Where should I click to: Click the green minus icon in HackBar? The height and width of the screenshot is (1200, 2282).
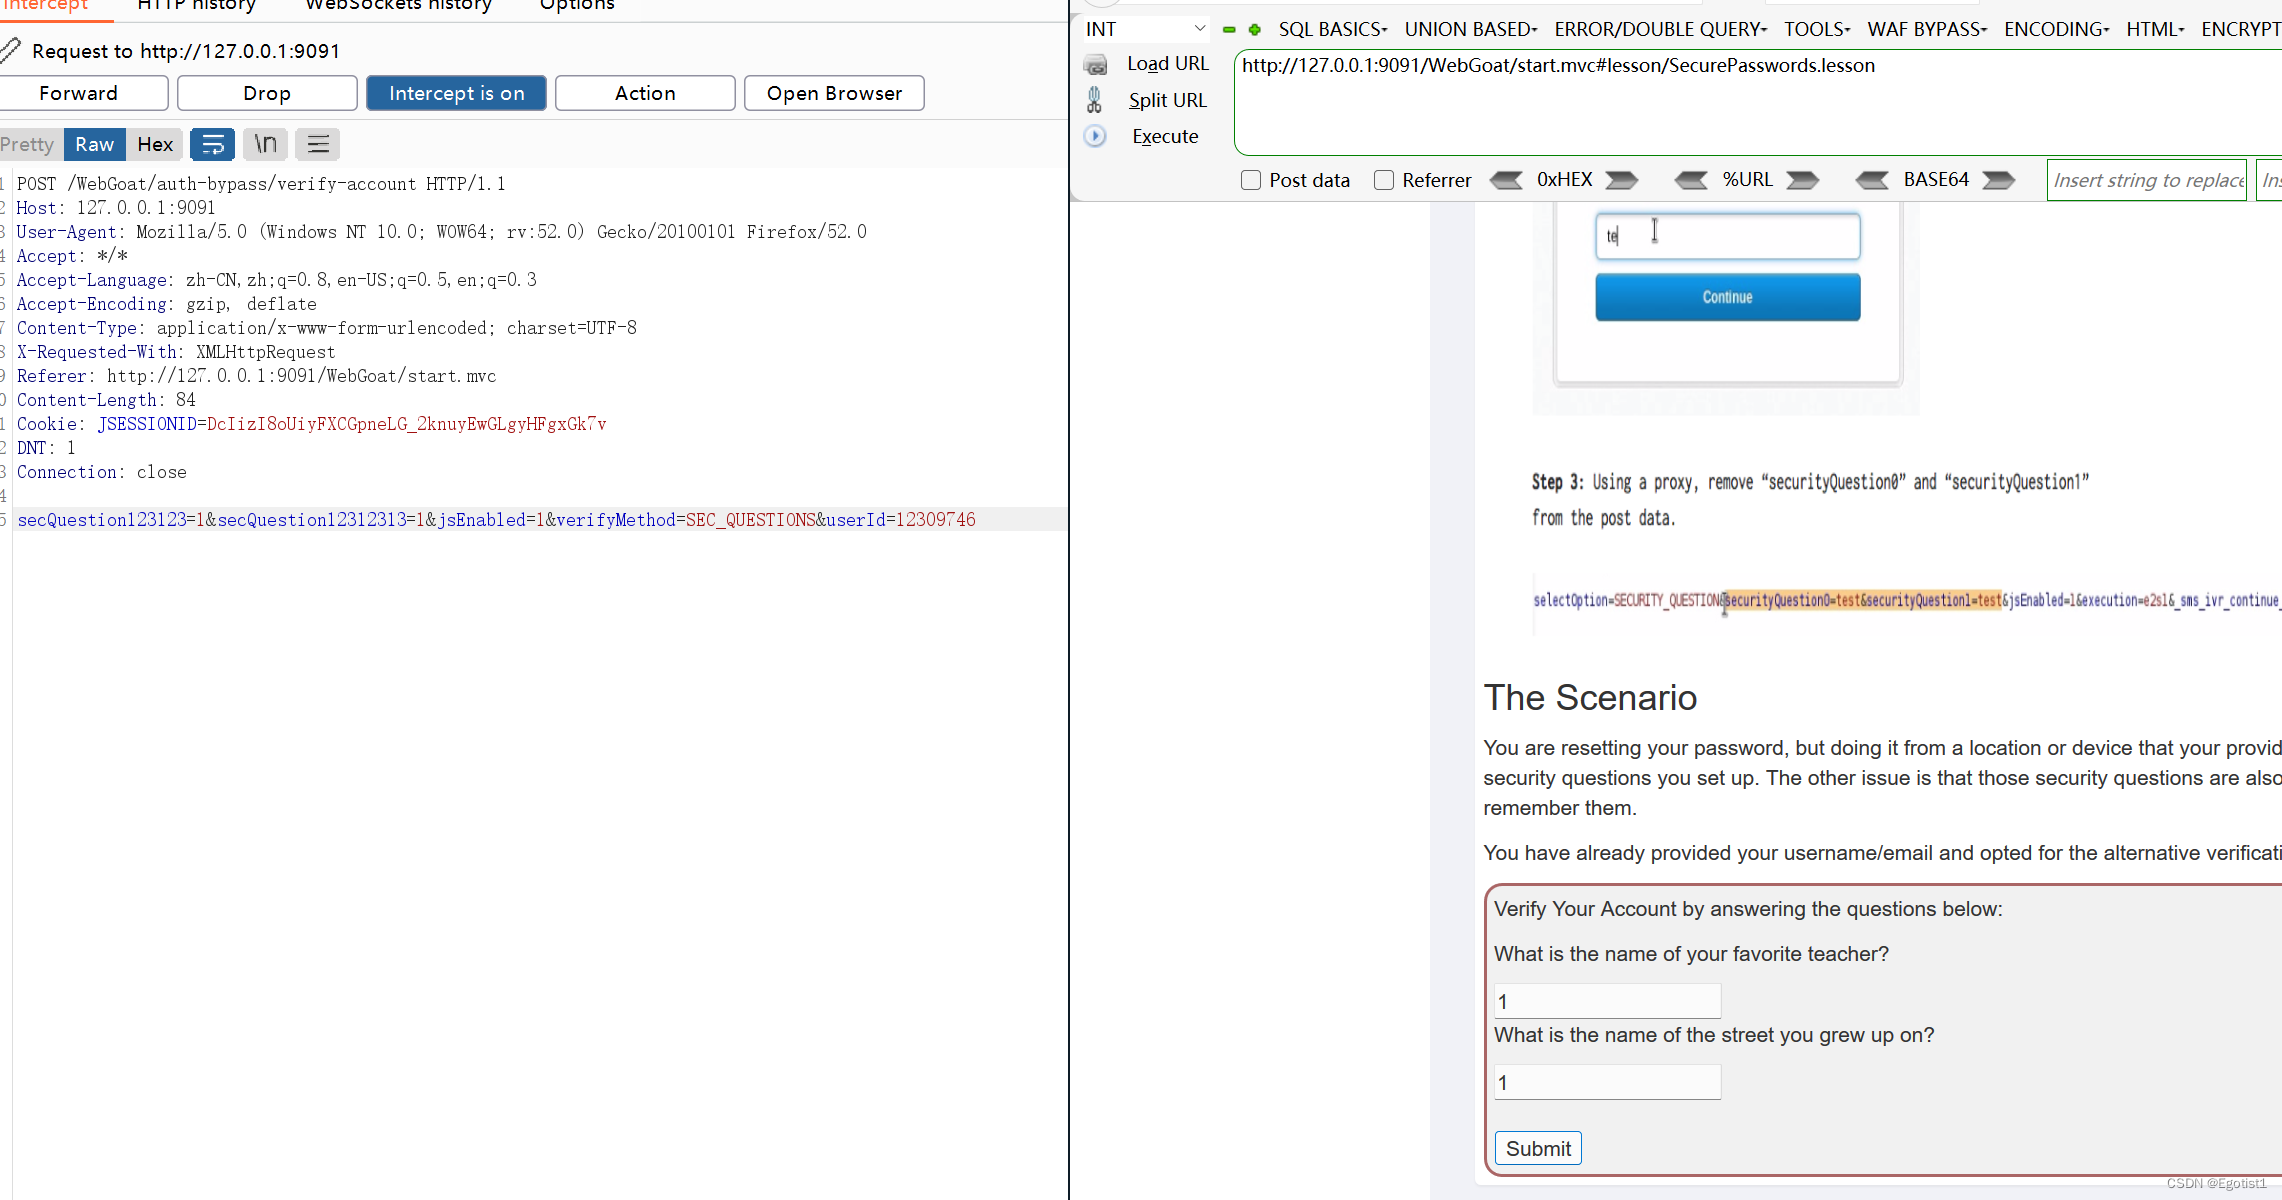tap(1229, 30)
